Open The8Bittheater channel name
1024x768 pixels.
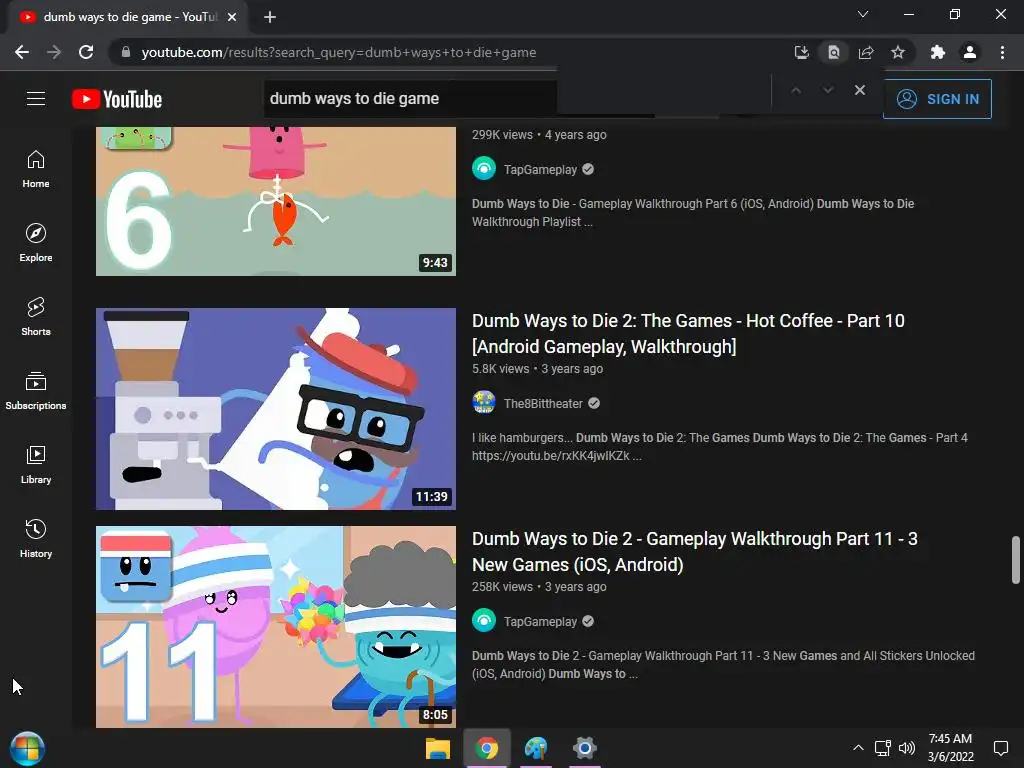coord(543,404)
